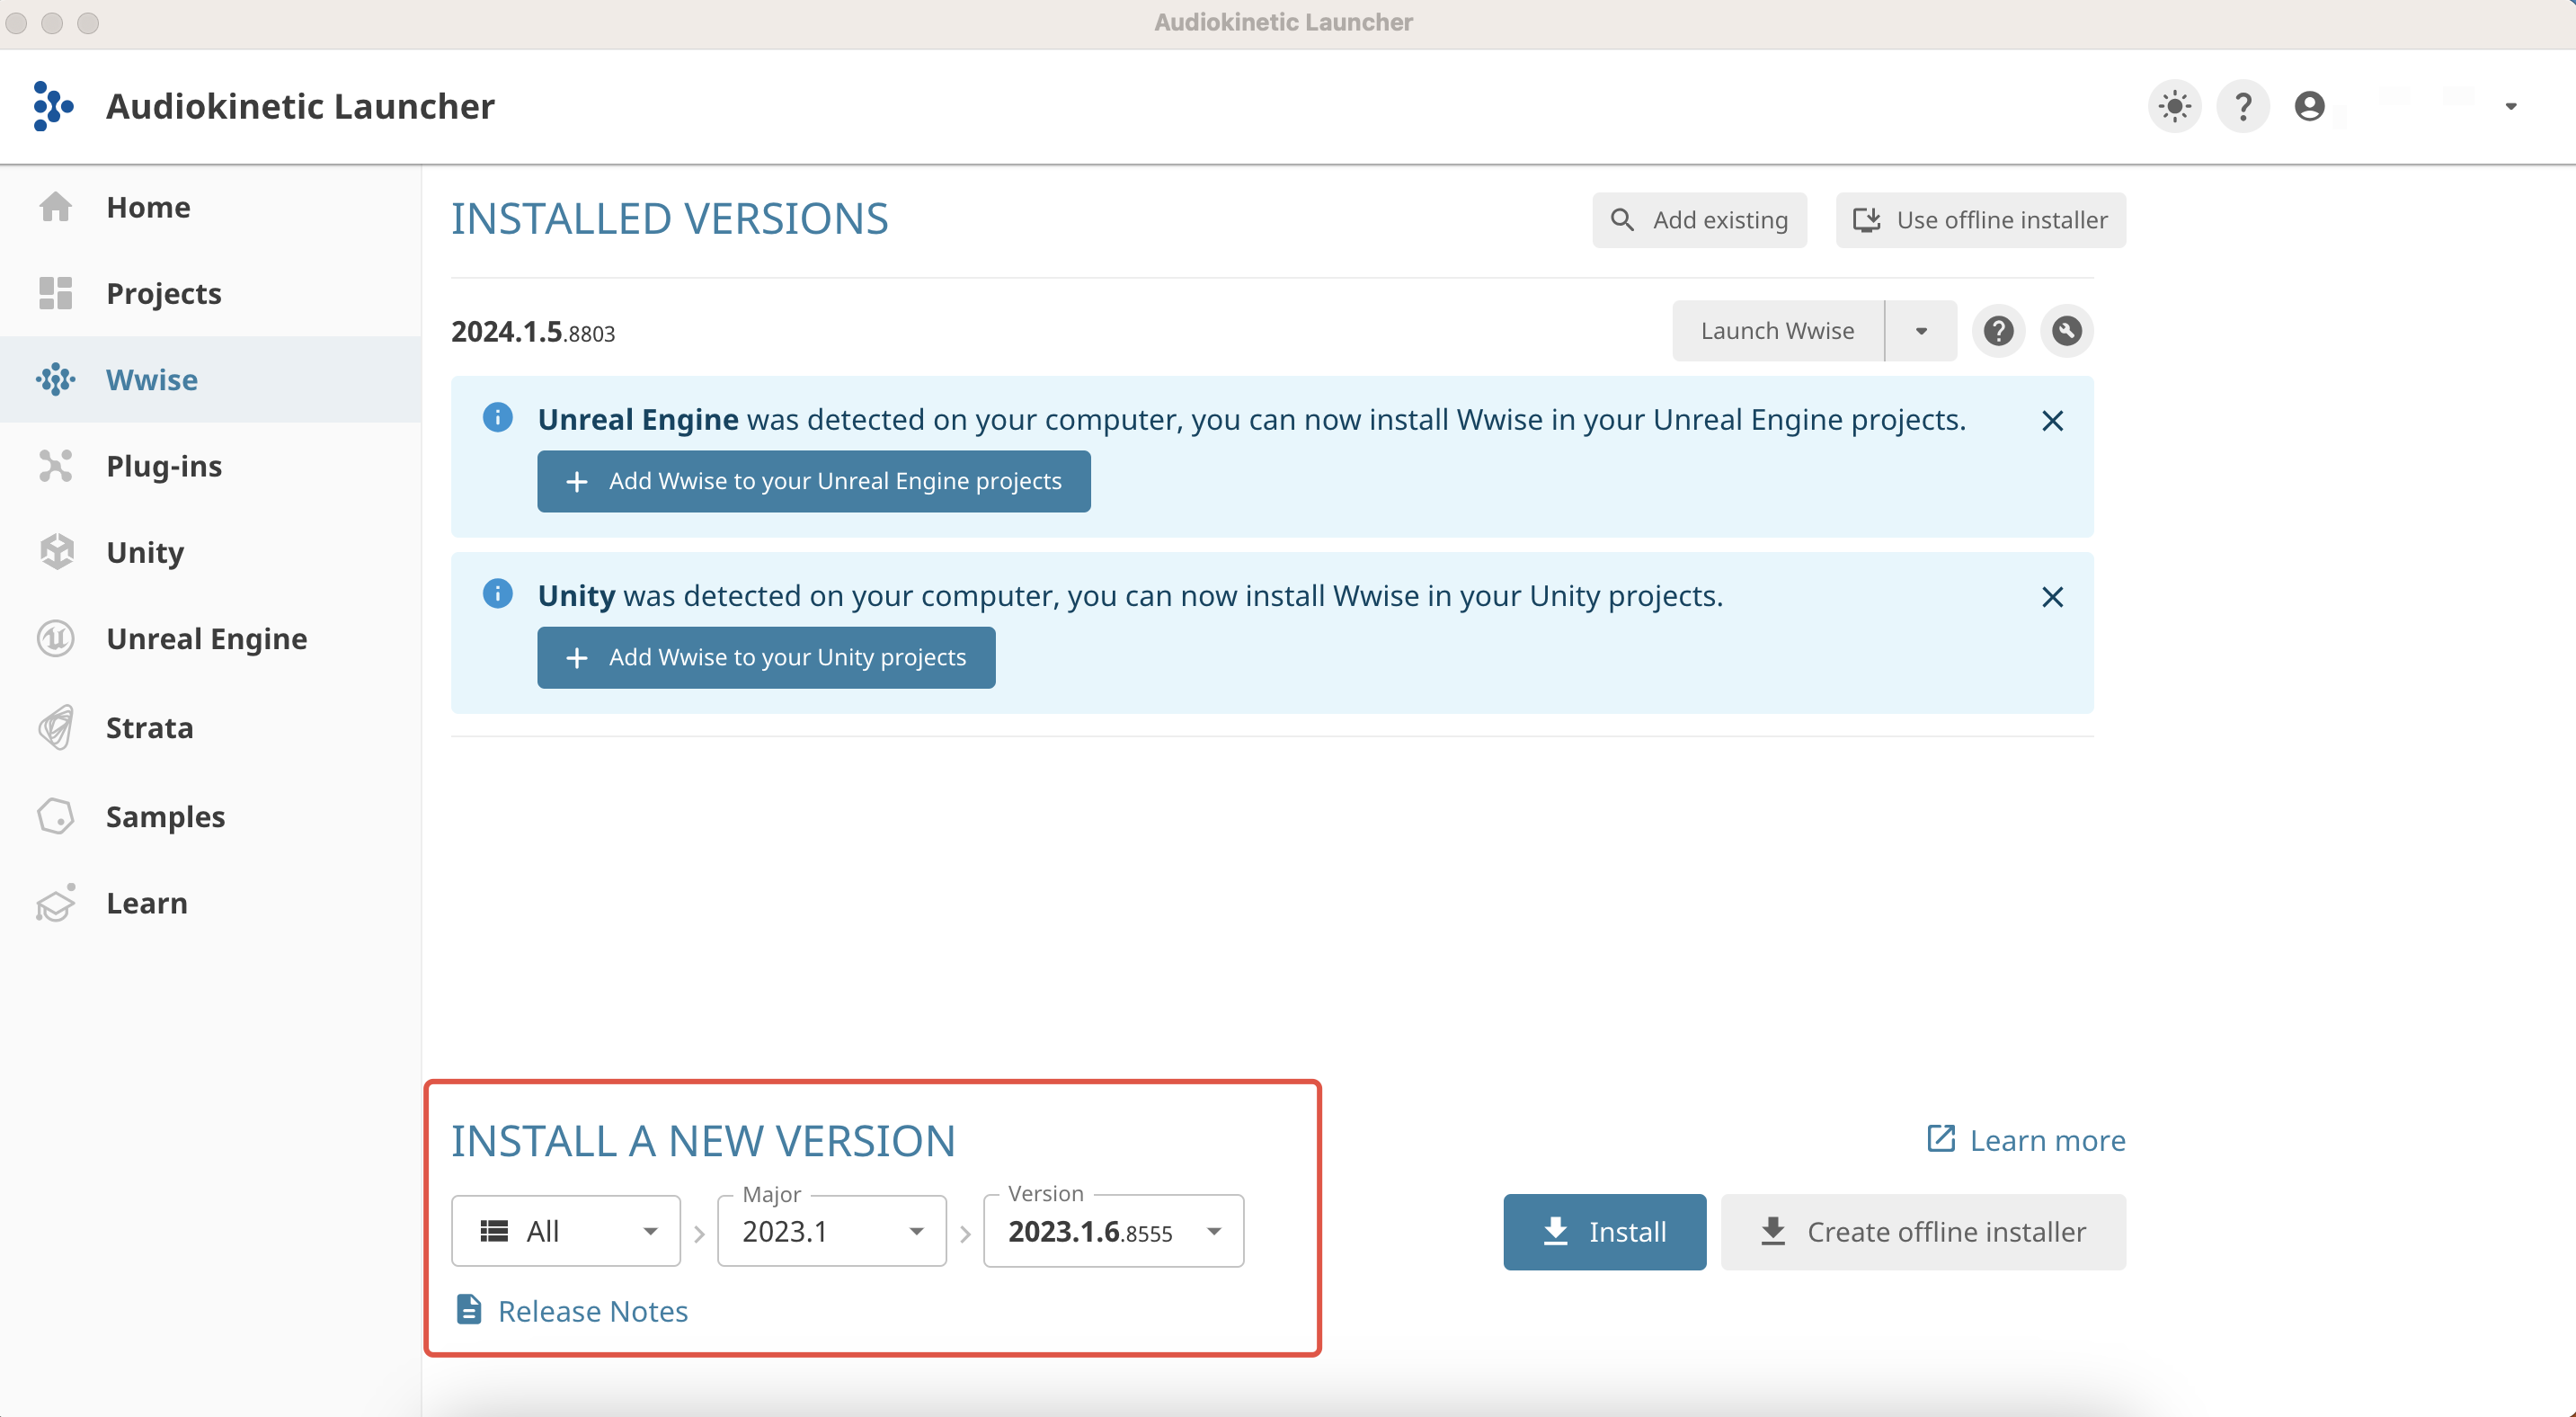Click installed version text 2024.1.5.8803
The height and width of the screenshot is (1417, 2576).
pyautogui.click(x=533, y=332)
